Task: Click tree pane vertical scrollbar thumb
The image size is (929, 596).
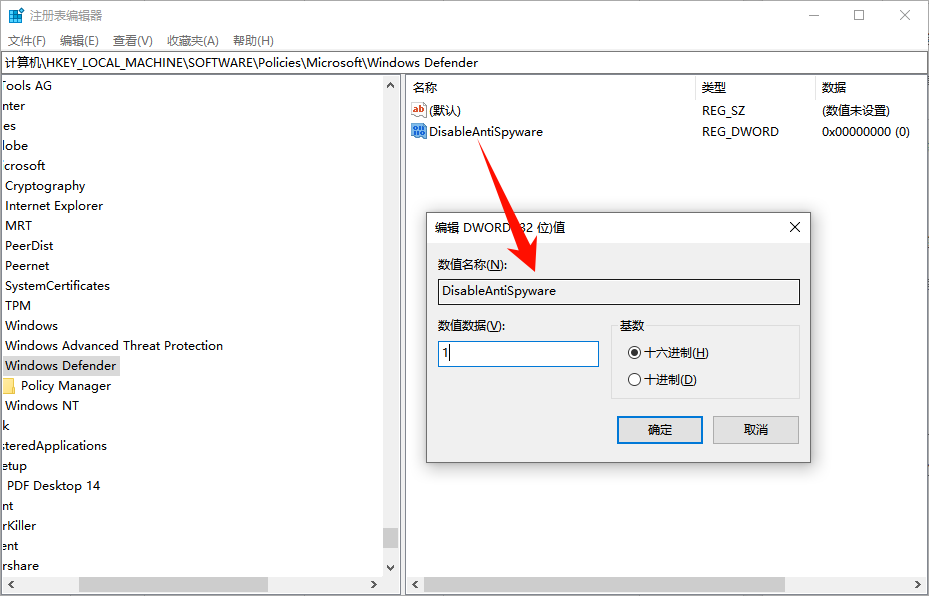Action: coord(390,538)
